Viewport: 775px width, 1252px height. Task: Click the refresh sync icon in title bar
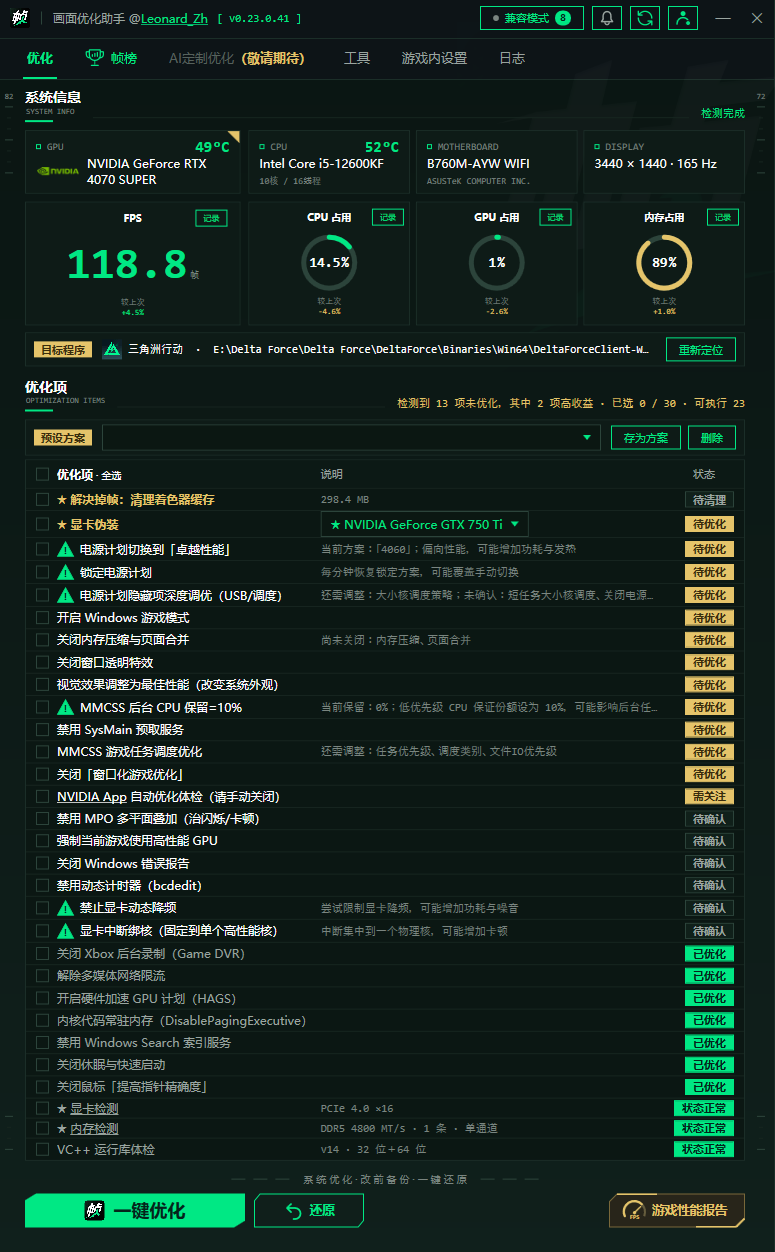(645, 18)
